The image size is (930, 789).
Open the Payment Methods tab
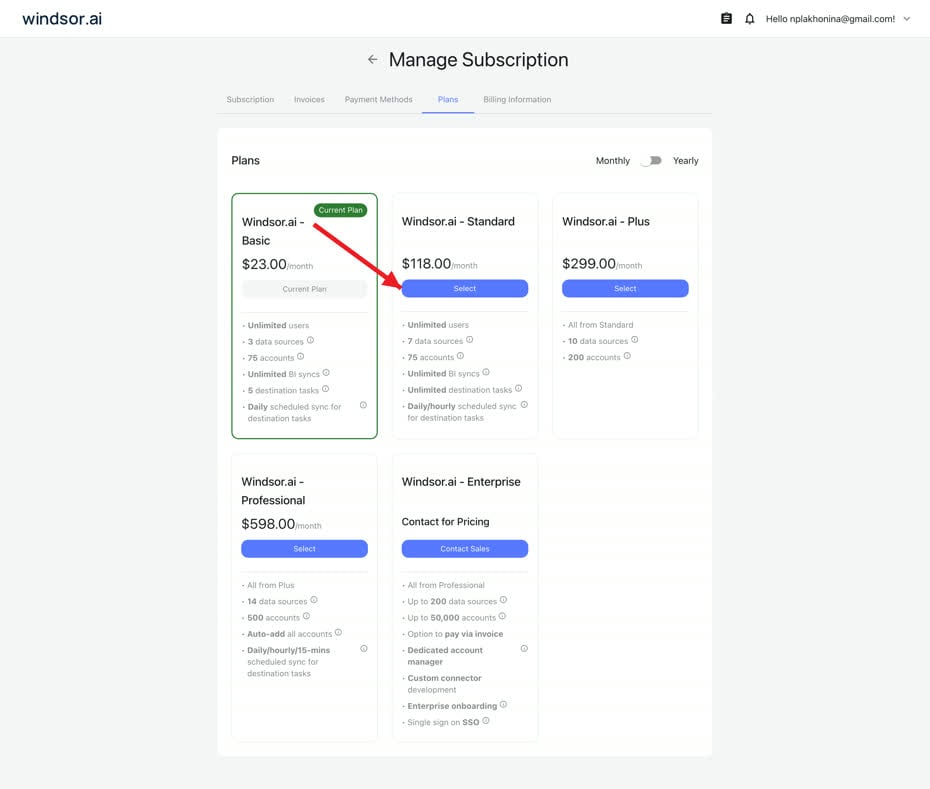[x=378, y=100]
